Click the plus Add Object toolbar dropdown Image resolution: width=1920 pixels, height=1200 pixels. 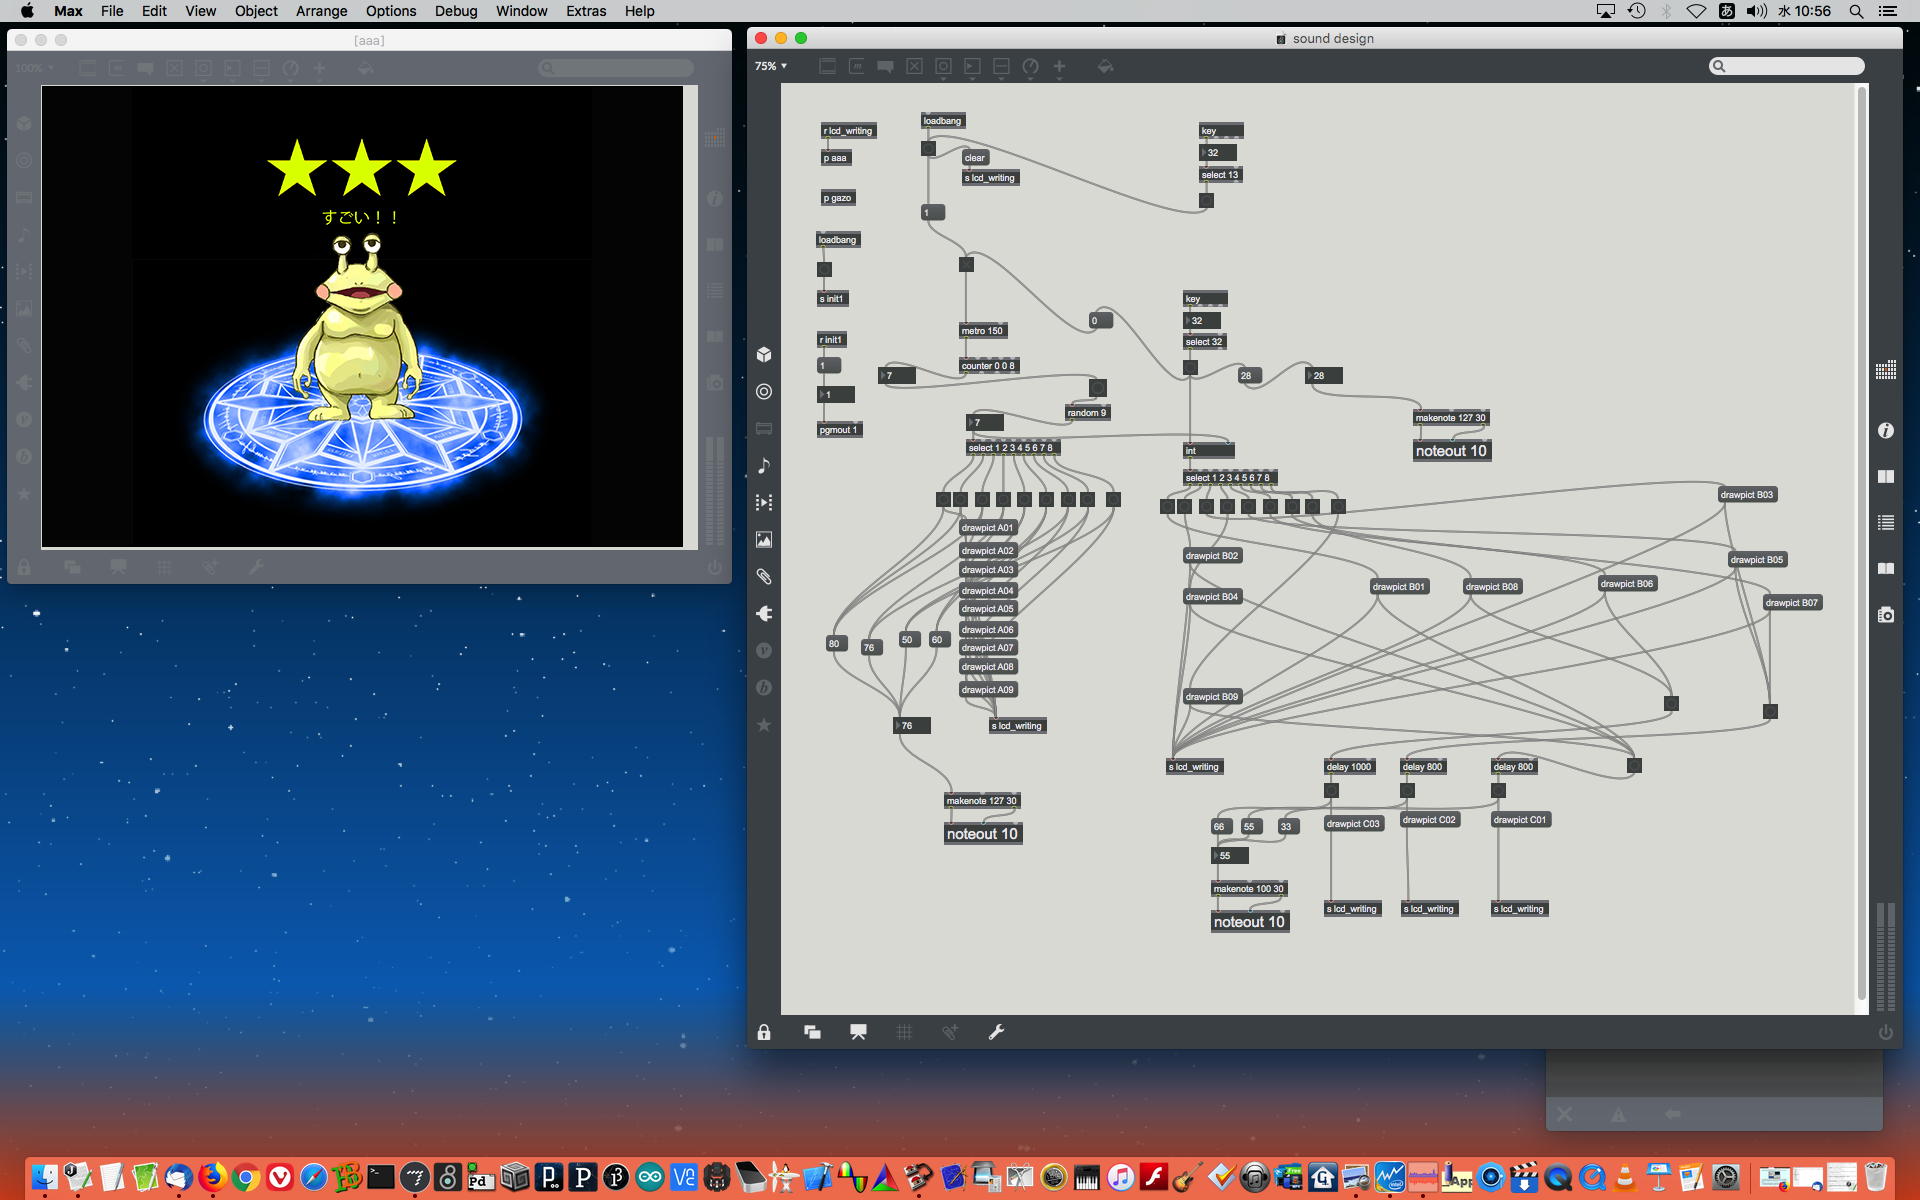click(1059, 66)
